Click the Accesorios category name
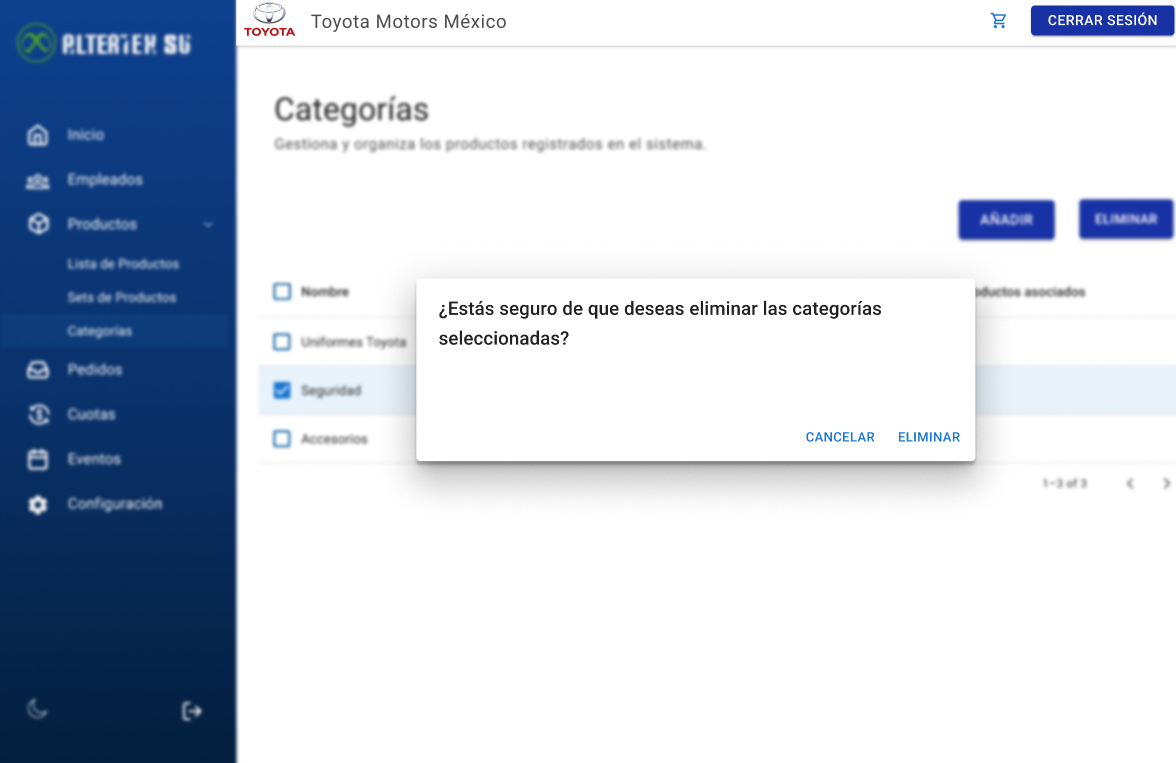Image resolution: width=1176 pixels, height=763 pixels. pyautogui.click(x=334, y=439)
